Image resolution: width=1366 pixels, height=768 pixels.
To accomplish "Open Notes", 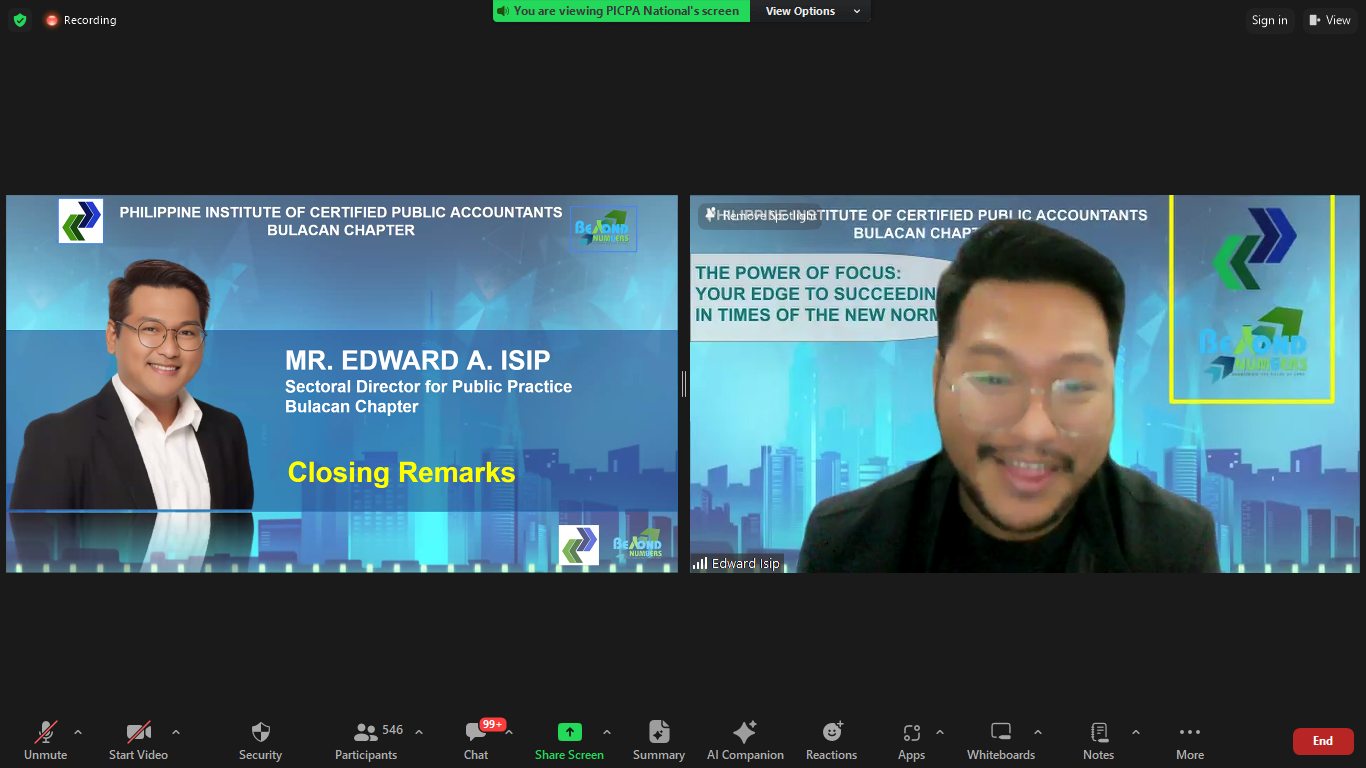I will [1098, 741].
